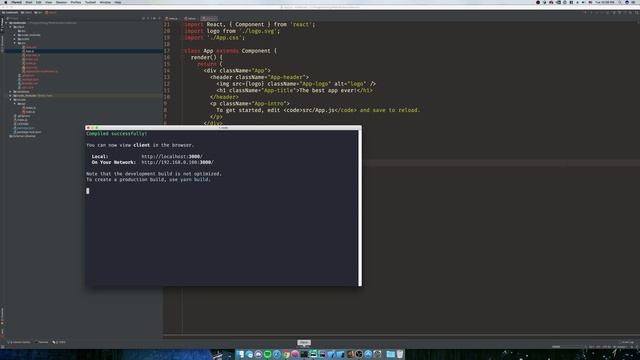640x360 pixels.
Task: Open the blue folder stack in Dock
Action: (x=390, y=354)
